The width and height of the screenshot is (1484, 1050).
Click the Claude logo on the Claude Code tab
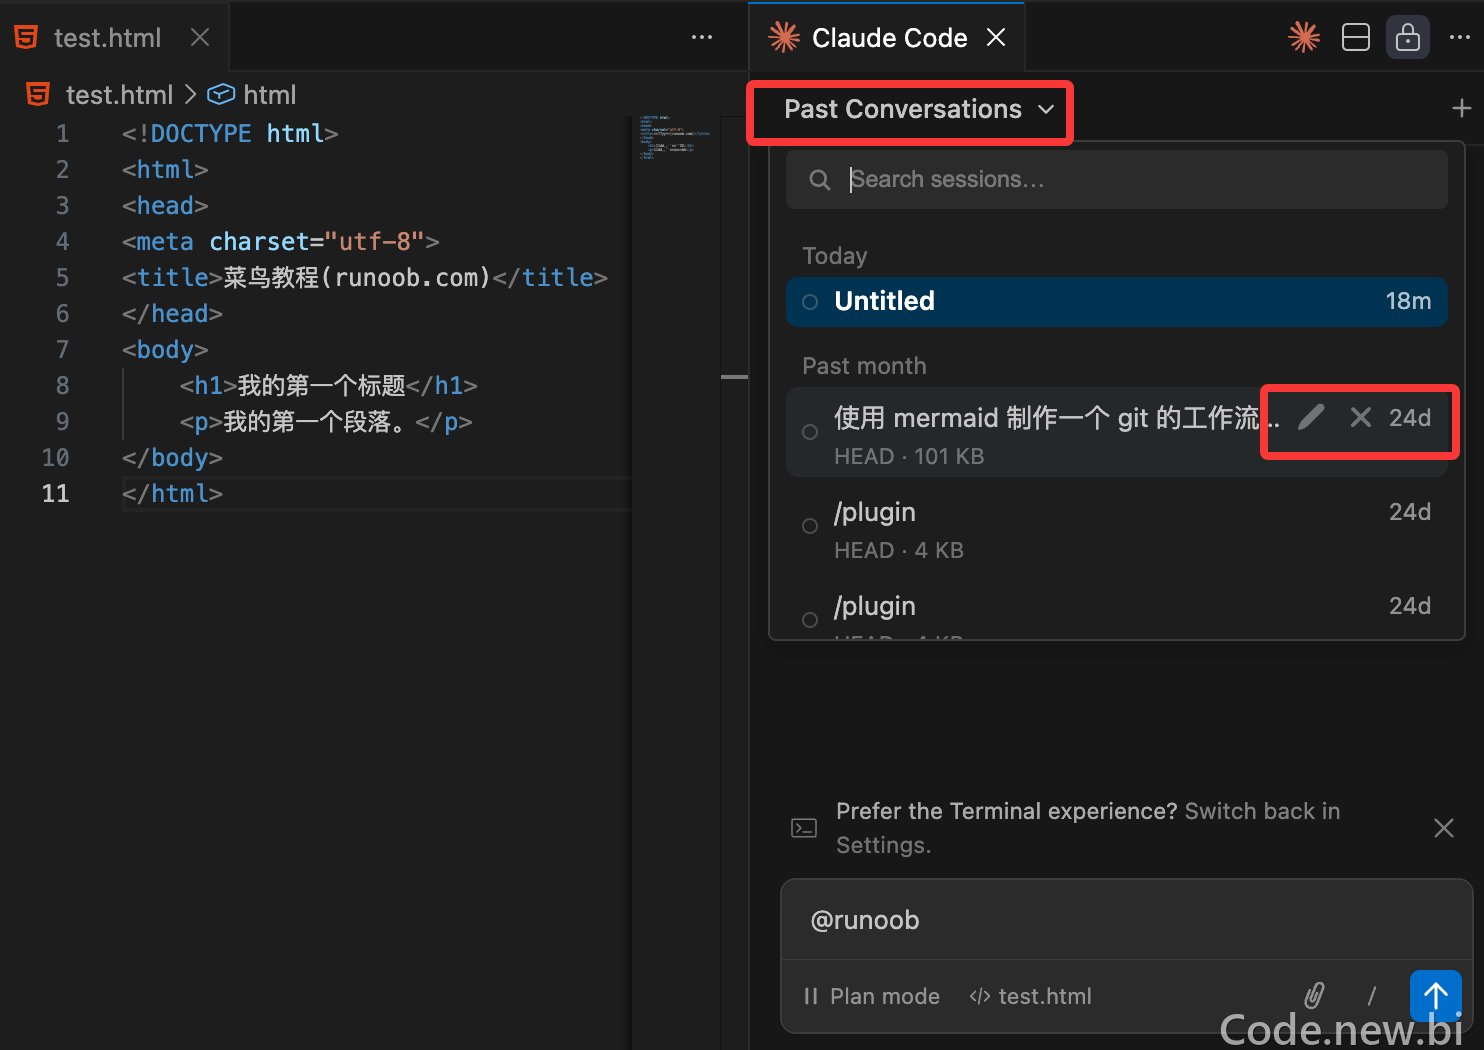pos(784,38)
